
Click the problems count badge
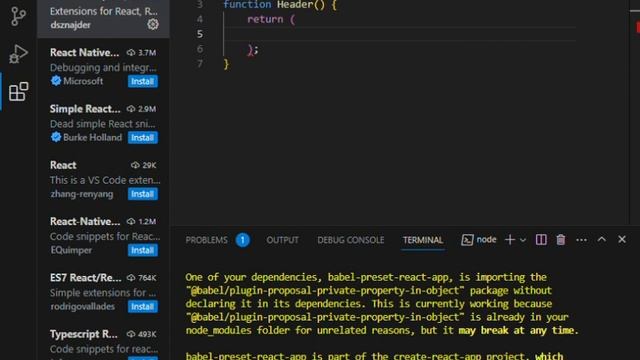point(242,240)
